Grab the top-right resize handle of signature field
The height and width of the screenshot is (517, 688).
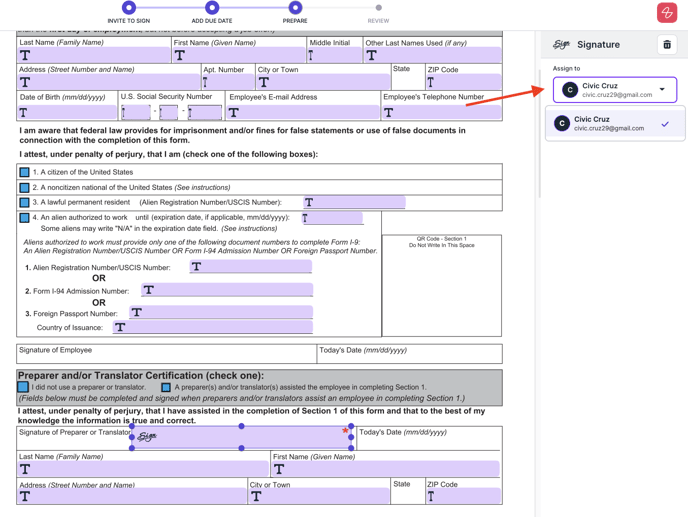click(351, 426)
